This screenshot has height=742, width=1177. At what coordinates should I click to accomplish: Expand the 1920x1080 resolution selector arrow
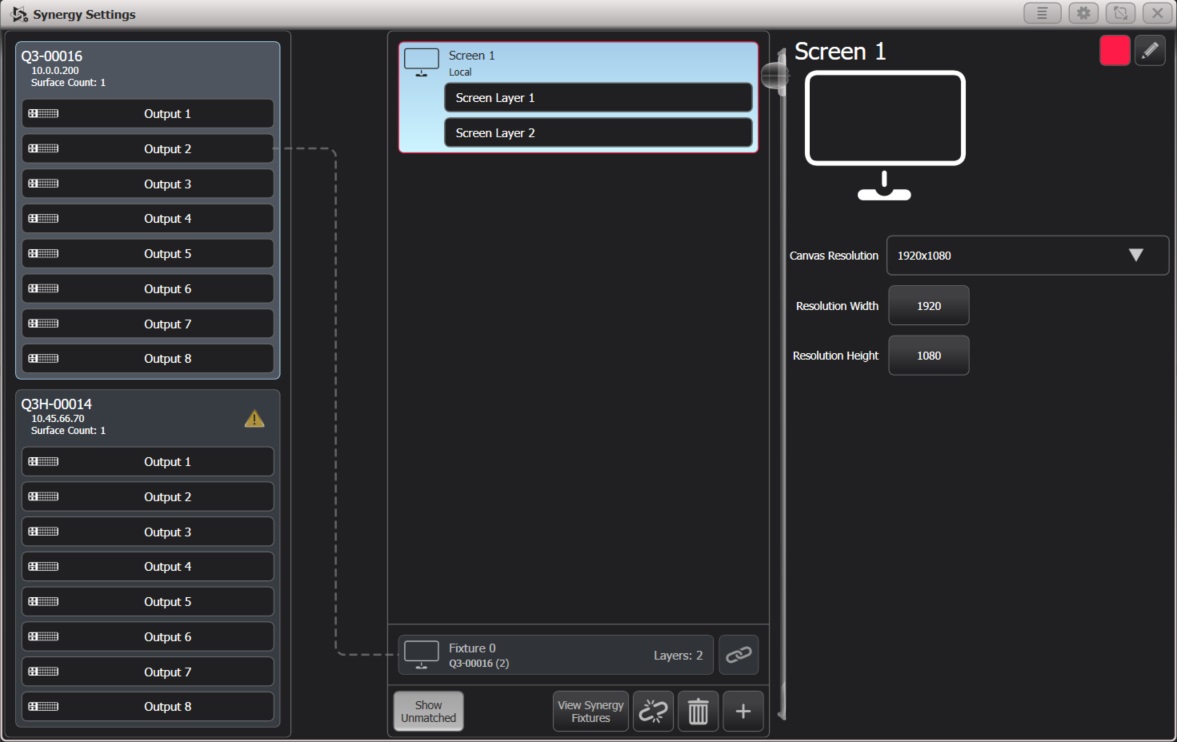[1136, 255]
